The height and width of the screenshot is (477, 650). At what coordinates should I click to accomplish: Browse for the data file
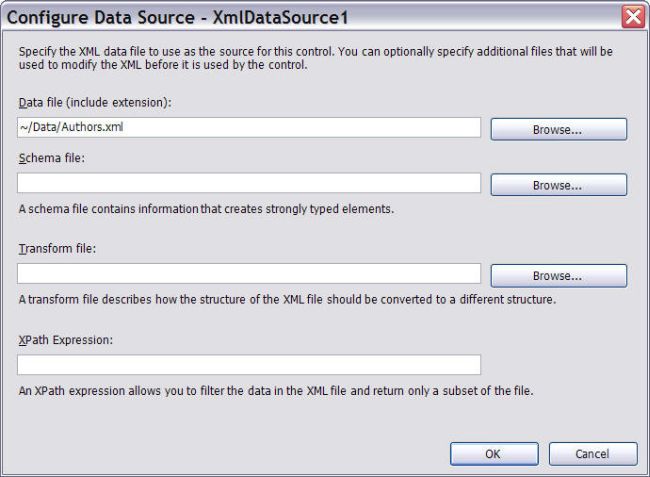click(x=557, y=130)
